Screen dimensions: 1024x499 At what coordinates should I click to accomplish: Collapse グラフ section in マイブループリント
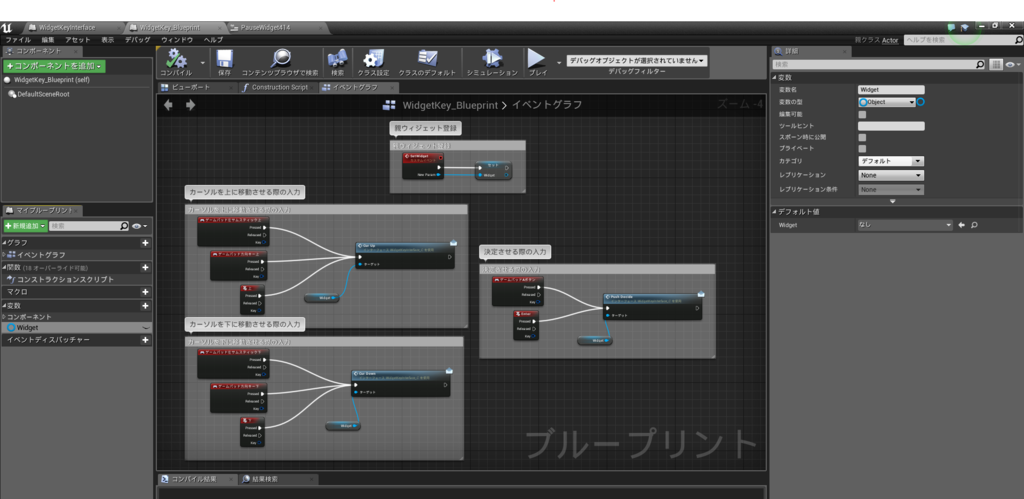pos(4,242)
